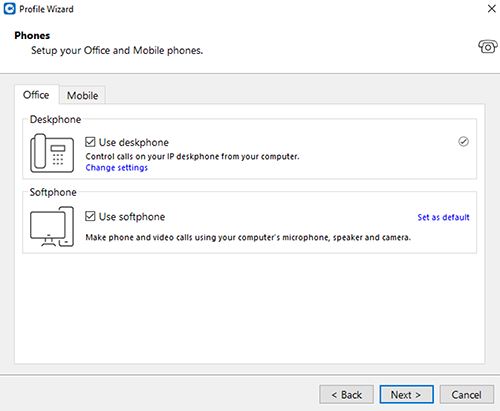
Task: Click the softphone computer illustration icon
Action: (52, 227)
